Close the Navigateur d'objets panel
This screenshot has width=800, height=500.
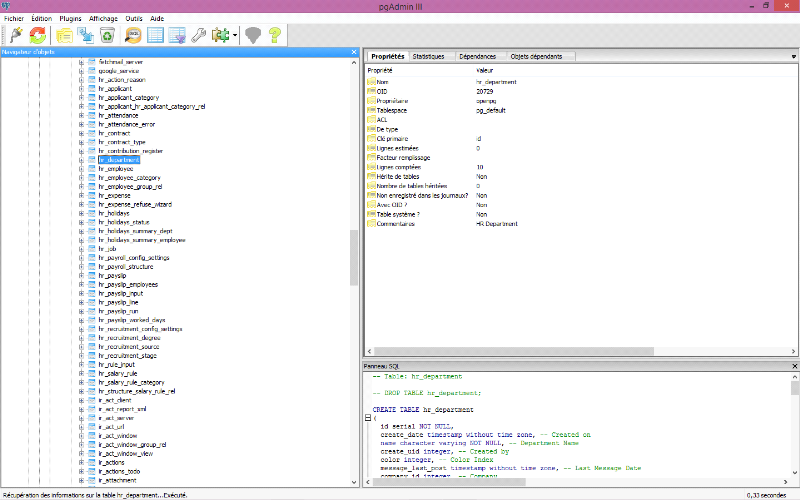[x=353, y=51]
